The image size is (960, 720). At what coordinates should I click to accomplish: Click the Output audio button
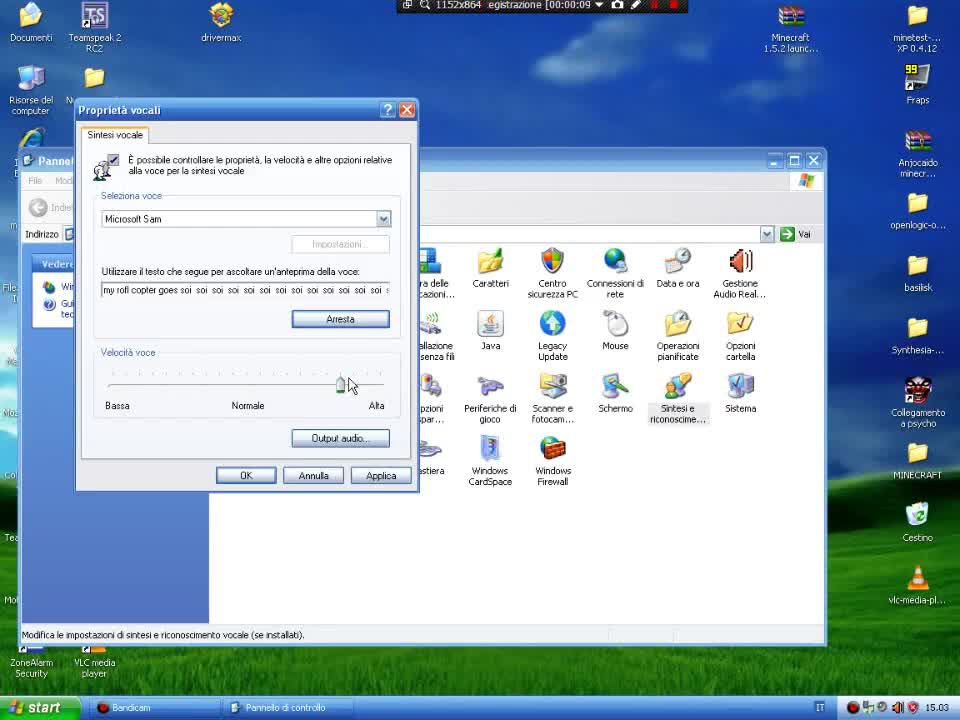point(340,438)
